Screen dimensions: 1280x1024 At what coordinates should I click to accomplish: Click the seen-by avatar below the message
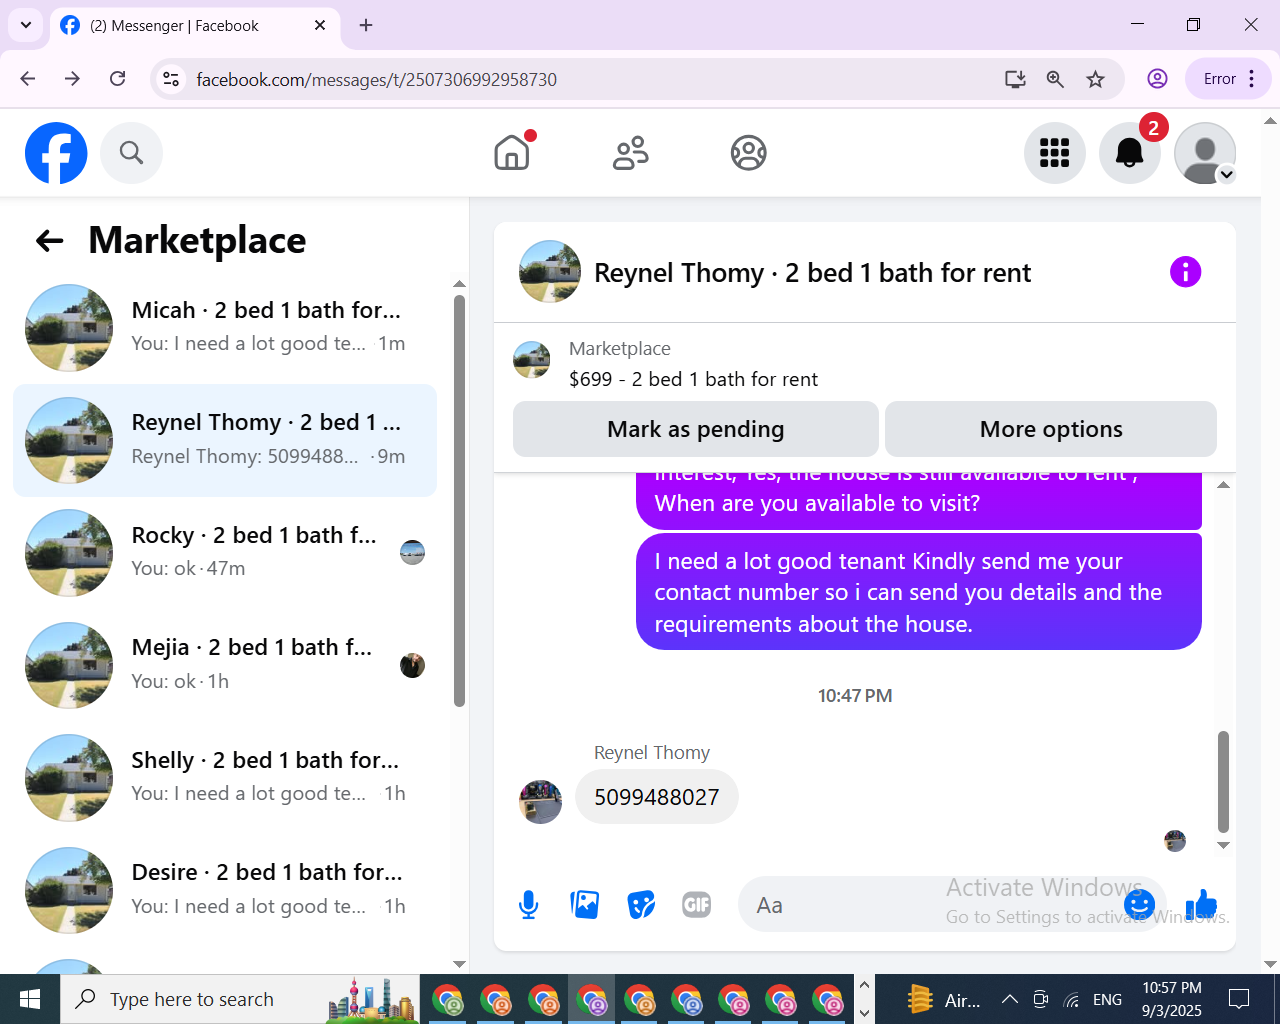(x=1175, y=841)
